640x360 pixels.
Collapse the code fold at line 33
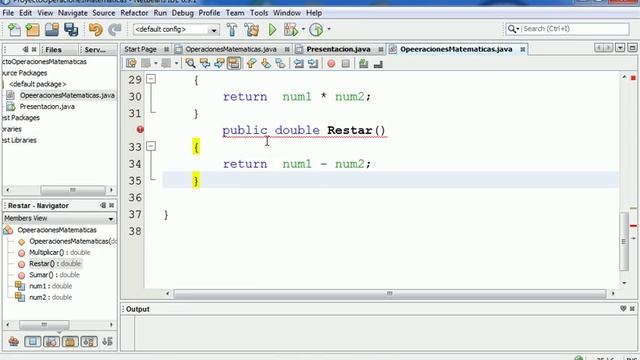[151, 146]
